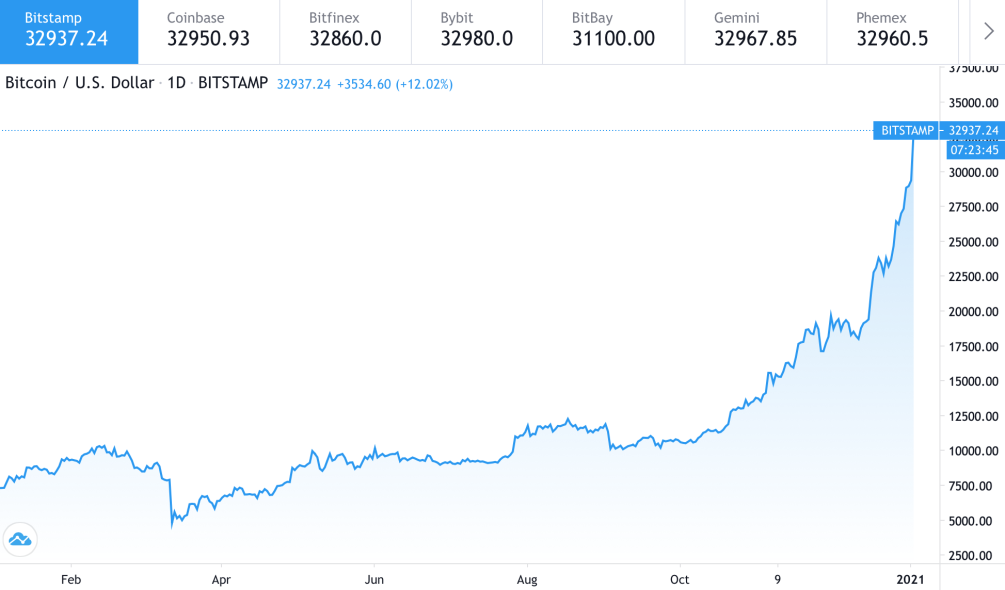Click the BITSTAMP 32937.24 price label
Viewport: 1005px width, 590px height.
point(938,131)
